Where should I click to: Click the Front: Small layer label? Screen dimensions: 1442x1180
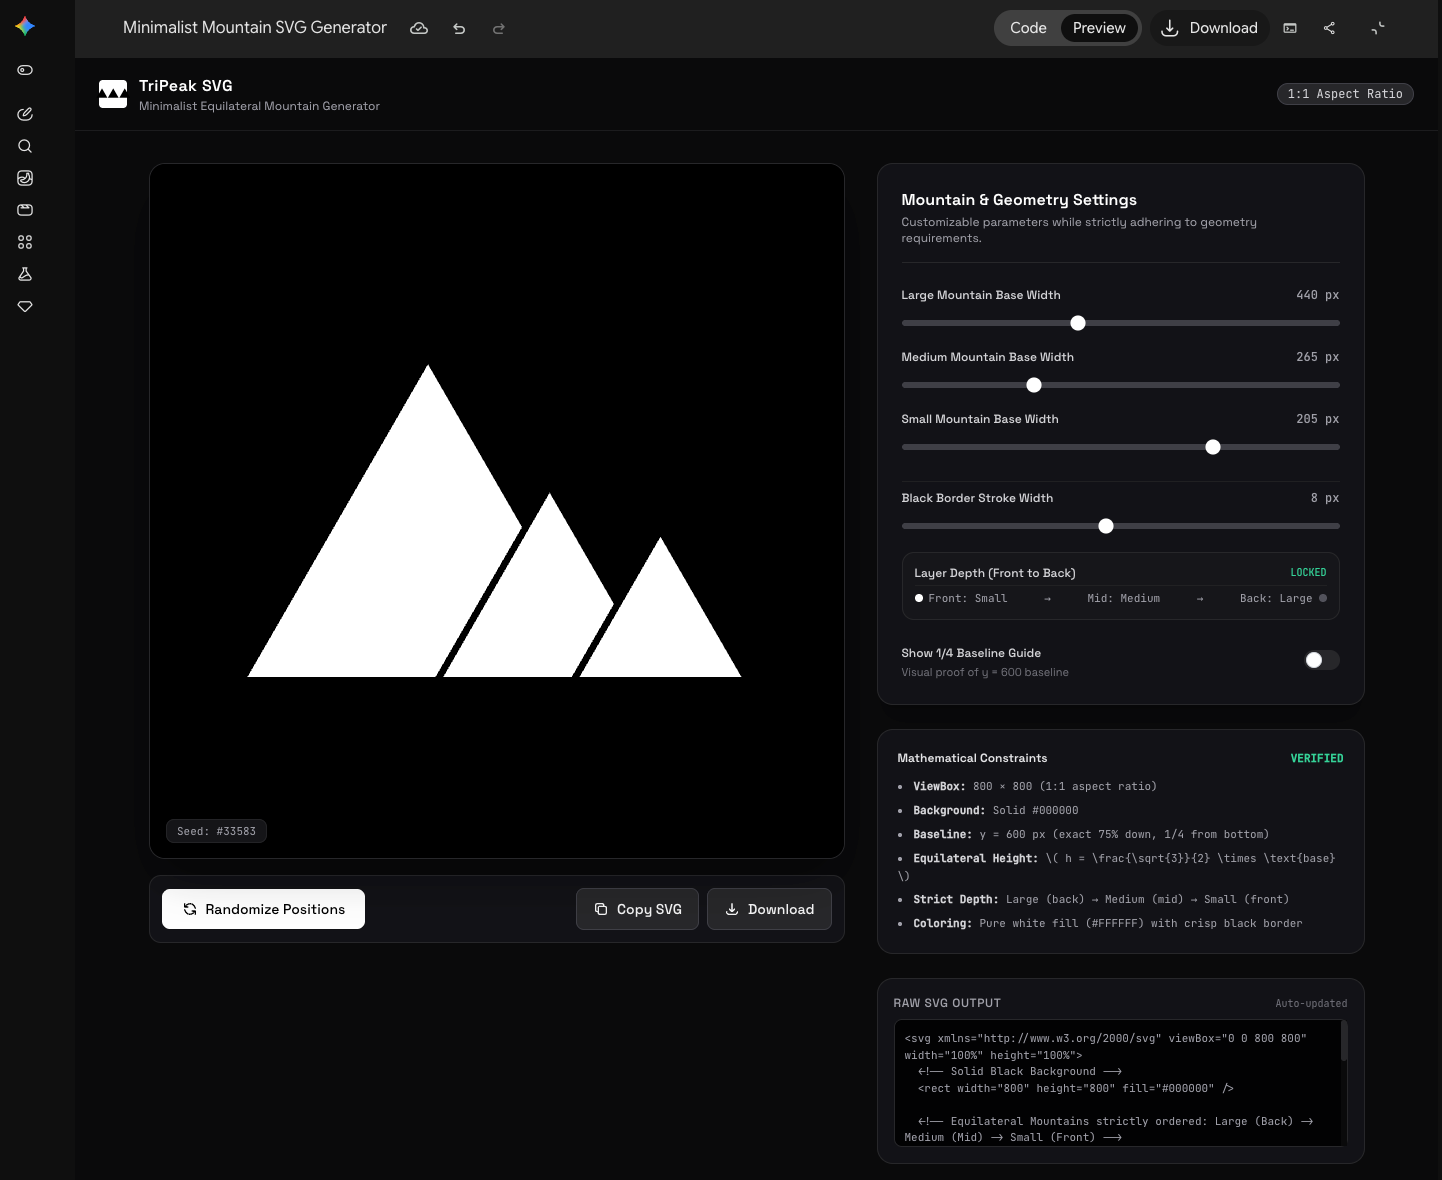(967, 598)
